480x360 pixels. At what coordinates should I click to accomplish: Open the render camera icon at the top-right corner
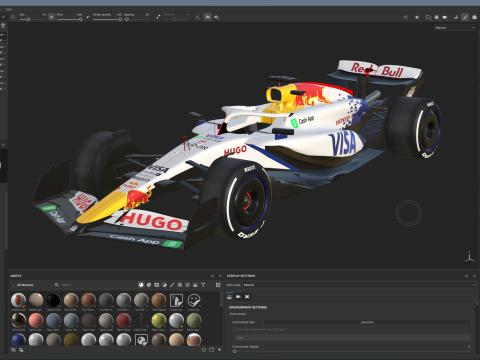(474, 17)
